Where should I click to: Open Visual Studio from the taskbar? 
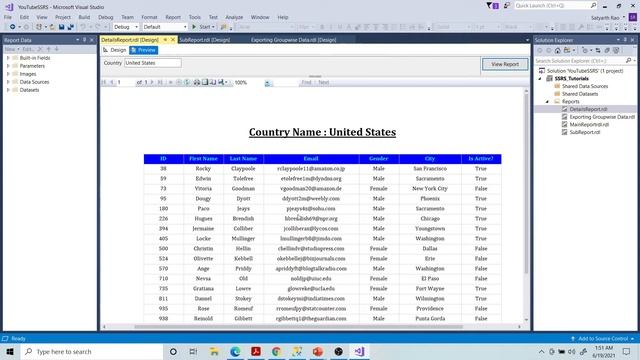pos(359,351)
